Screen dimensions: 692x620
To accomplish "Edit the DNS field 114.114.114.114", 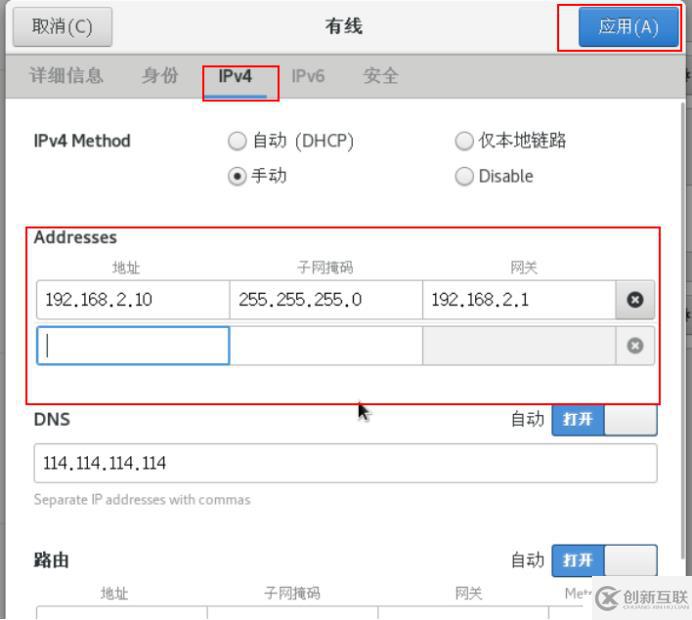I will [346, 463].
